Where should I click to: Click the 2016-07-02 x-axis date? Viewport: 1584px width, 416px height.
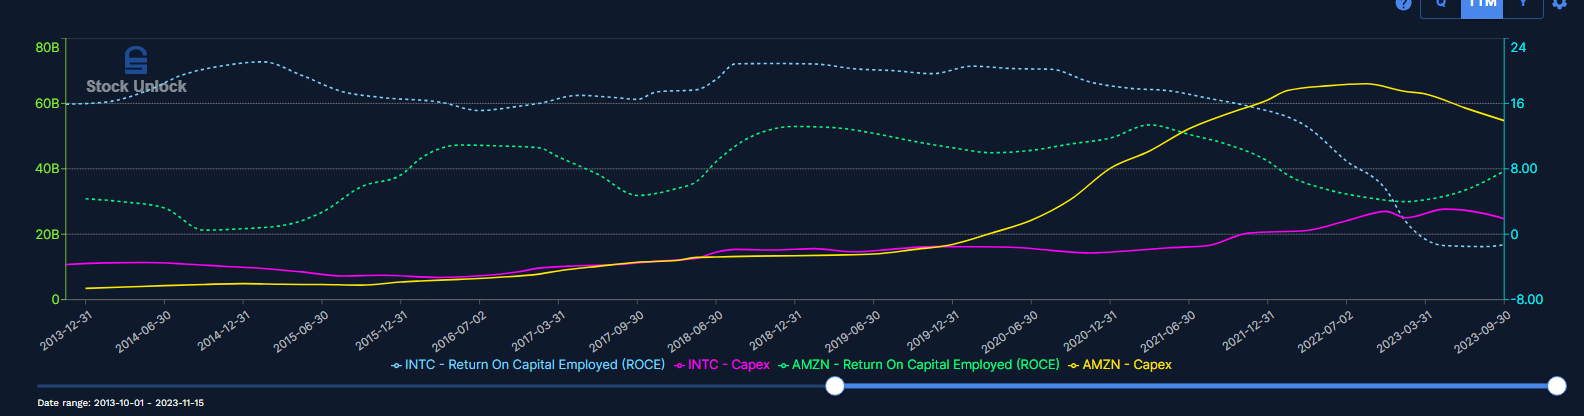tap(458, 330)
